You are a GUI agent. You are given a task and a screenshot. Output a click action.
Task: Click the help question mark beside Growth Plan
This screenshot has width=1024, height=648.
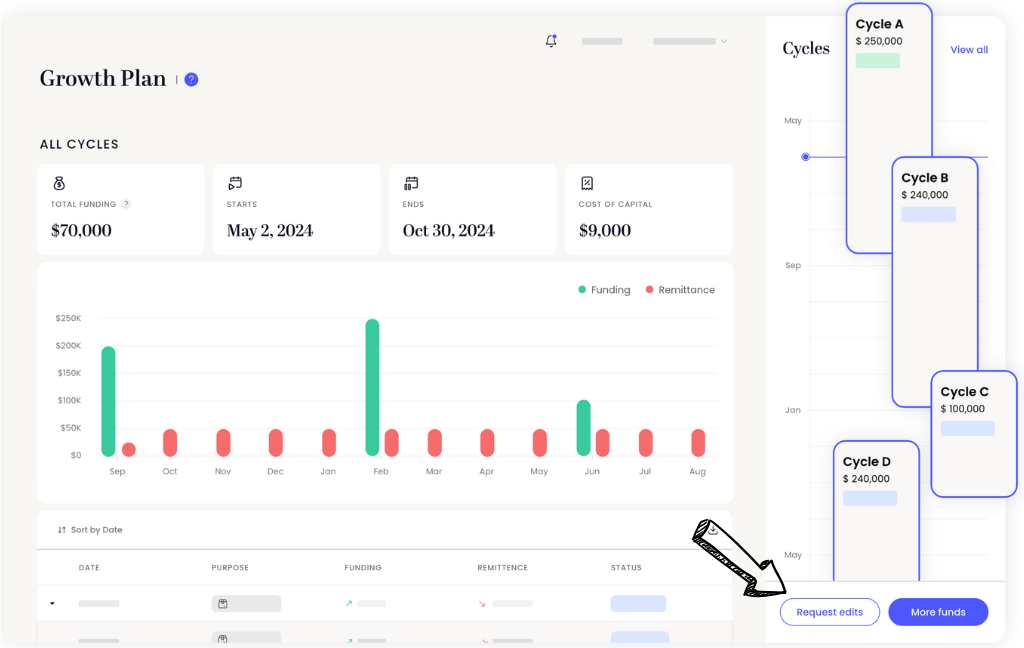190,79
